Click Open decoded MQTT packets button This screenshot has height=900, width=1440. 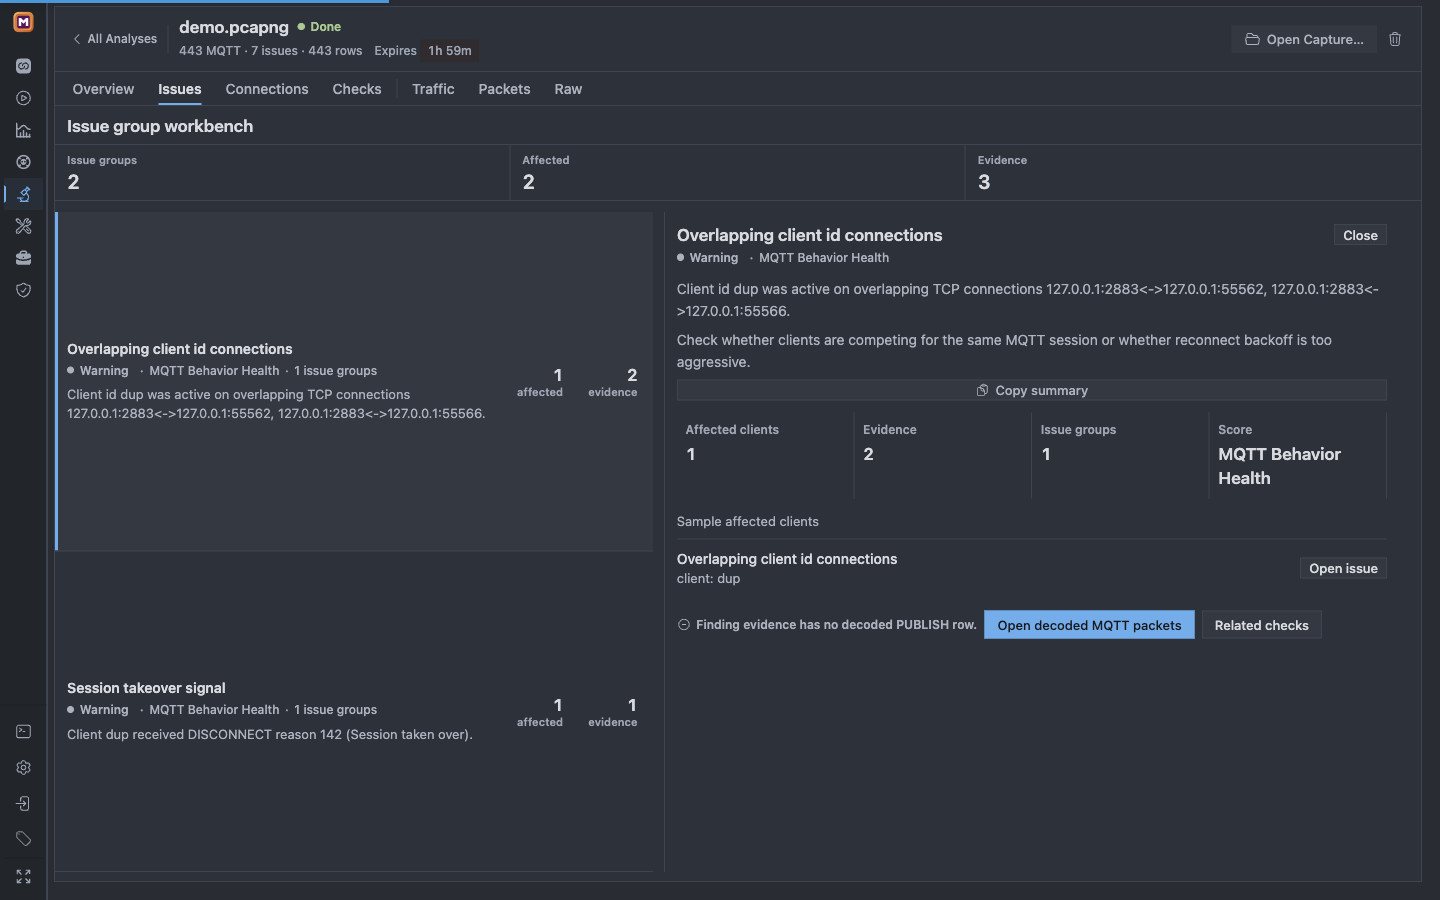[1089, 625]
